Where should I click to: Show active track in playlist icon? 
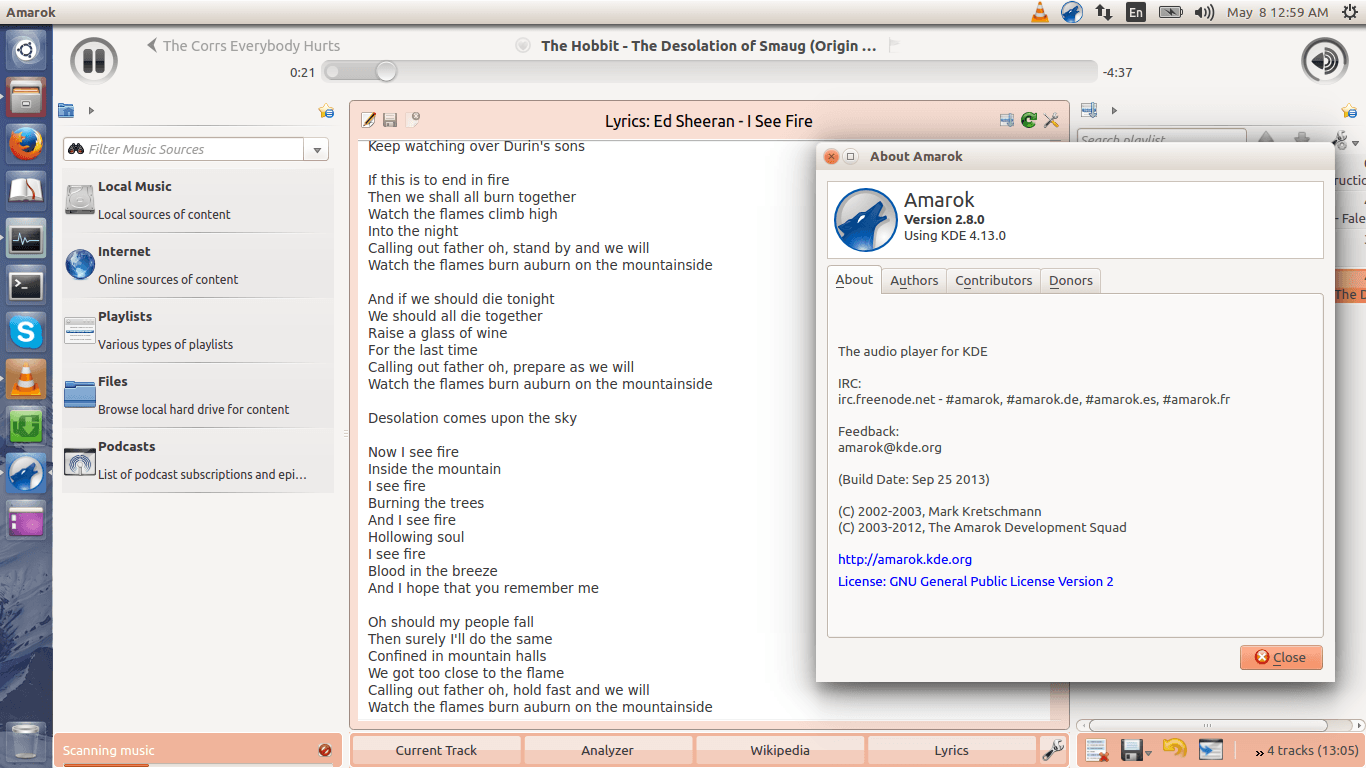click(x=1211, y=750)
